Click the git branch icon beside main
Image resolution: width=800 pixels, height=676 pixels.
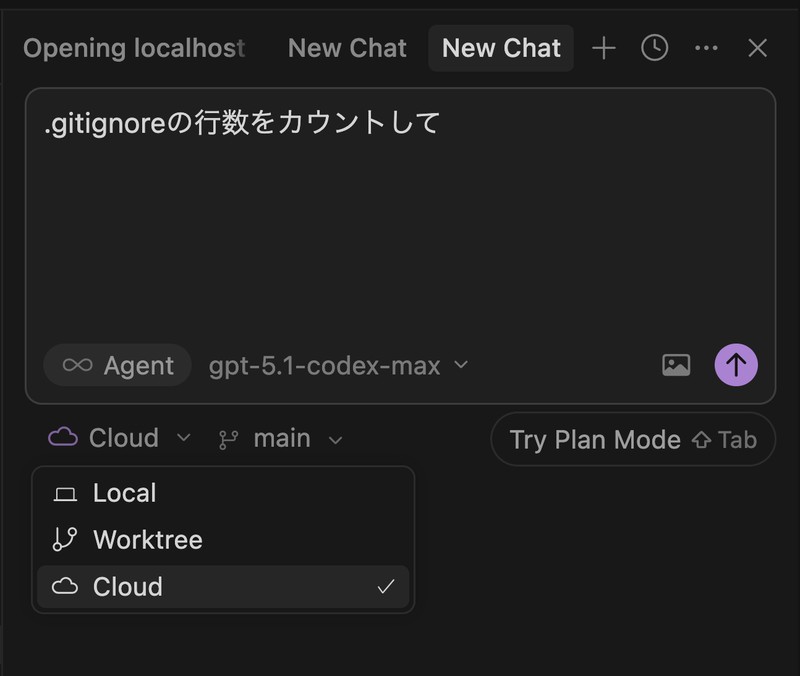228,438
